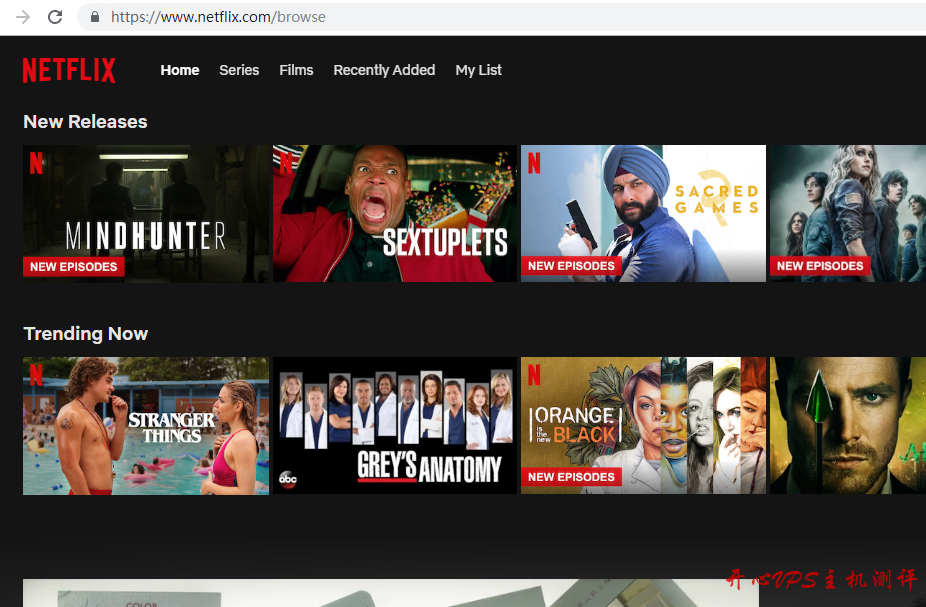The height and width of the screenshot is (607, 926).
Task: Click New Episodes badge on Orange is the New Black
Action: [x=571, y=477]
